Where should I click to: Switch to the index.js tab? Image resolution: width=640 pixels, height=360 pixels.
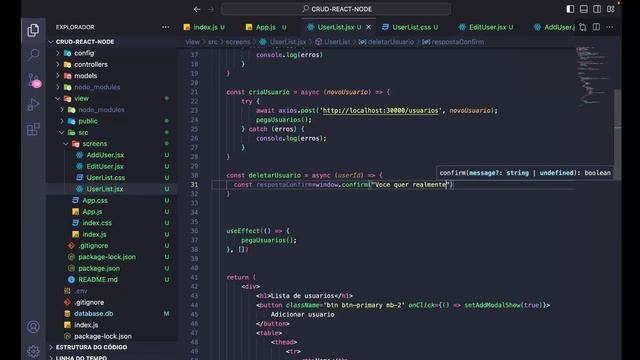click(x=204, y=27)
